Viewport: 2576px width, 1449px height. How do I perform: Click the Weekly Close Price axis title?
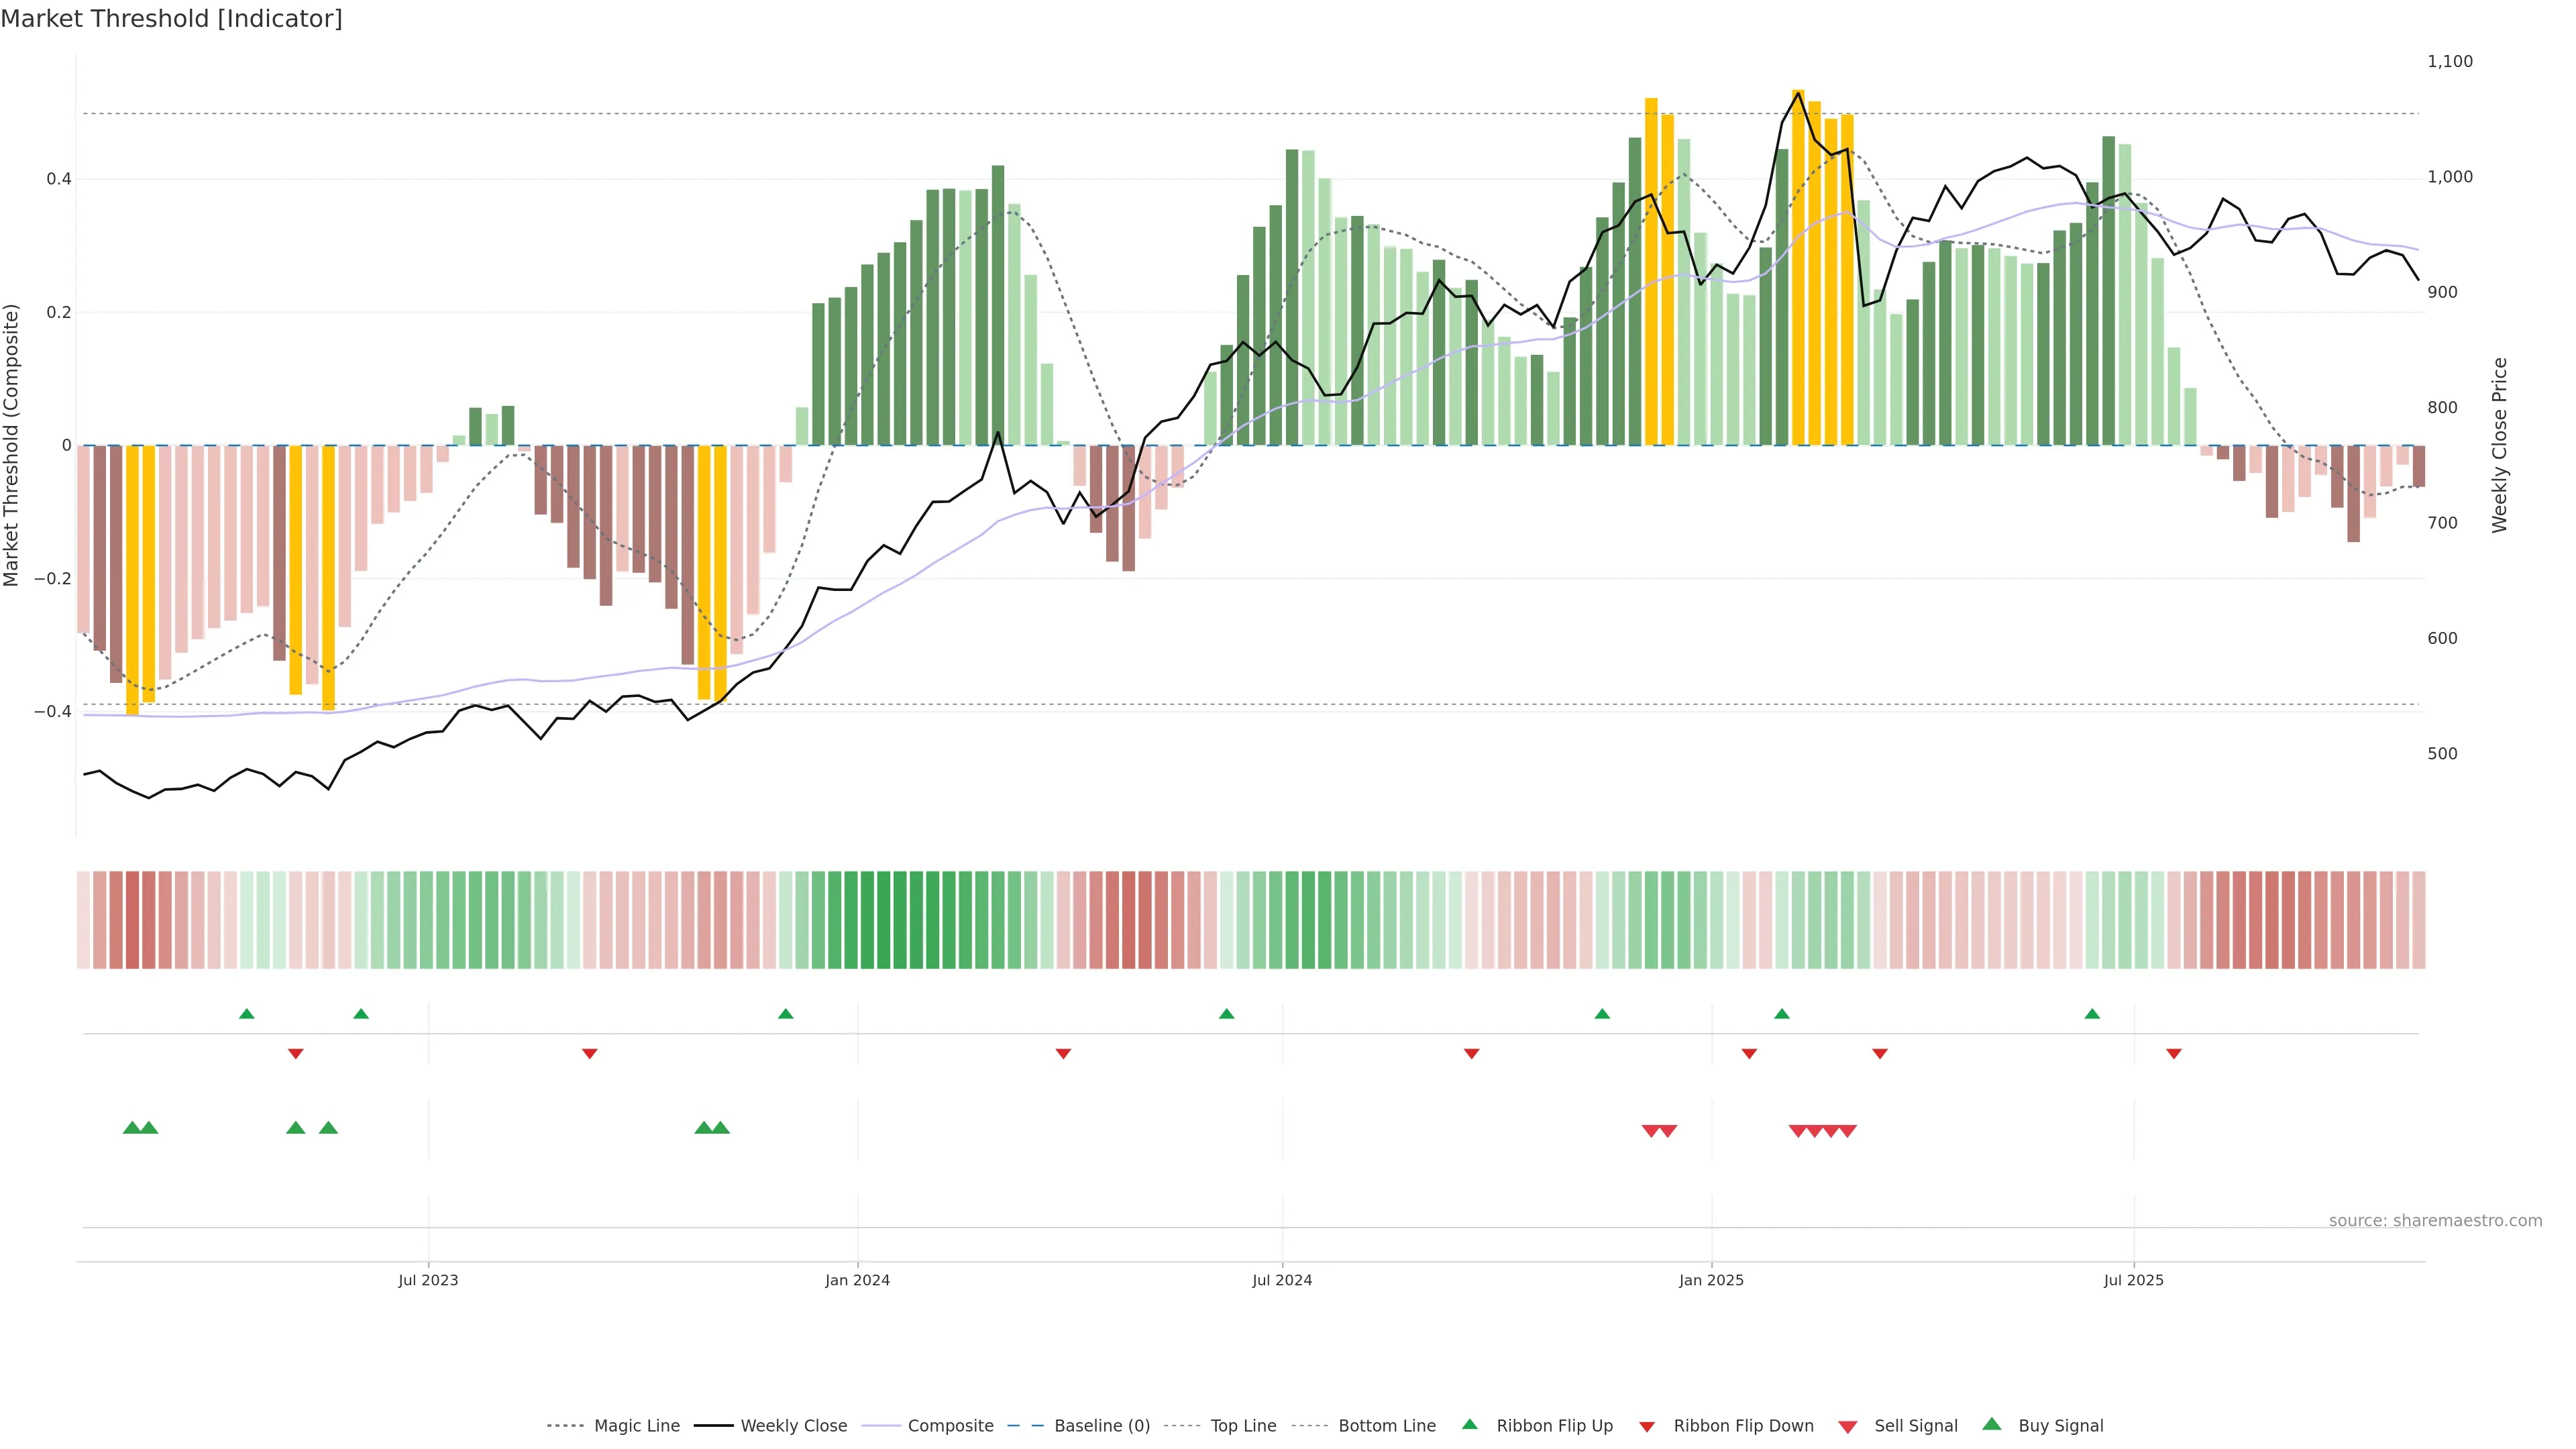[x=2500, y=445]
